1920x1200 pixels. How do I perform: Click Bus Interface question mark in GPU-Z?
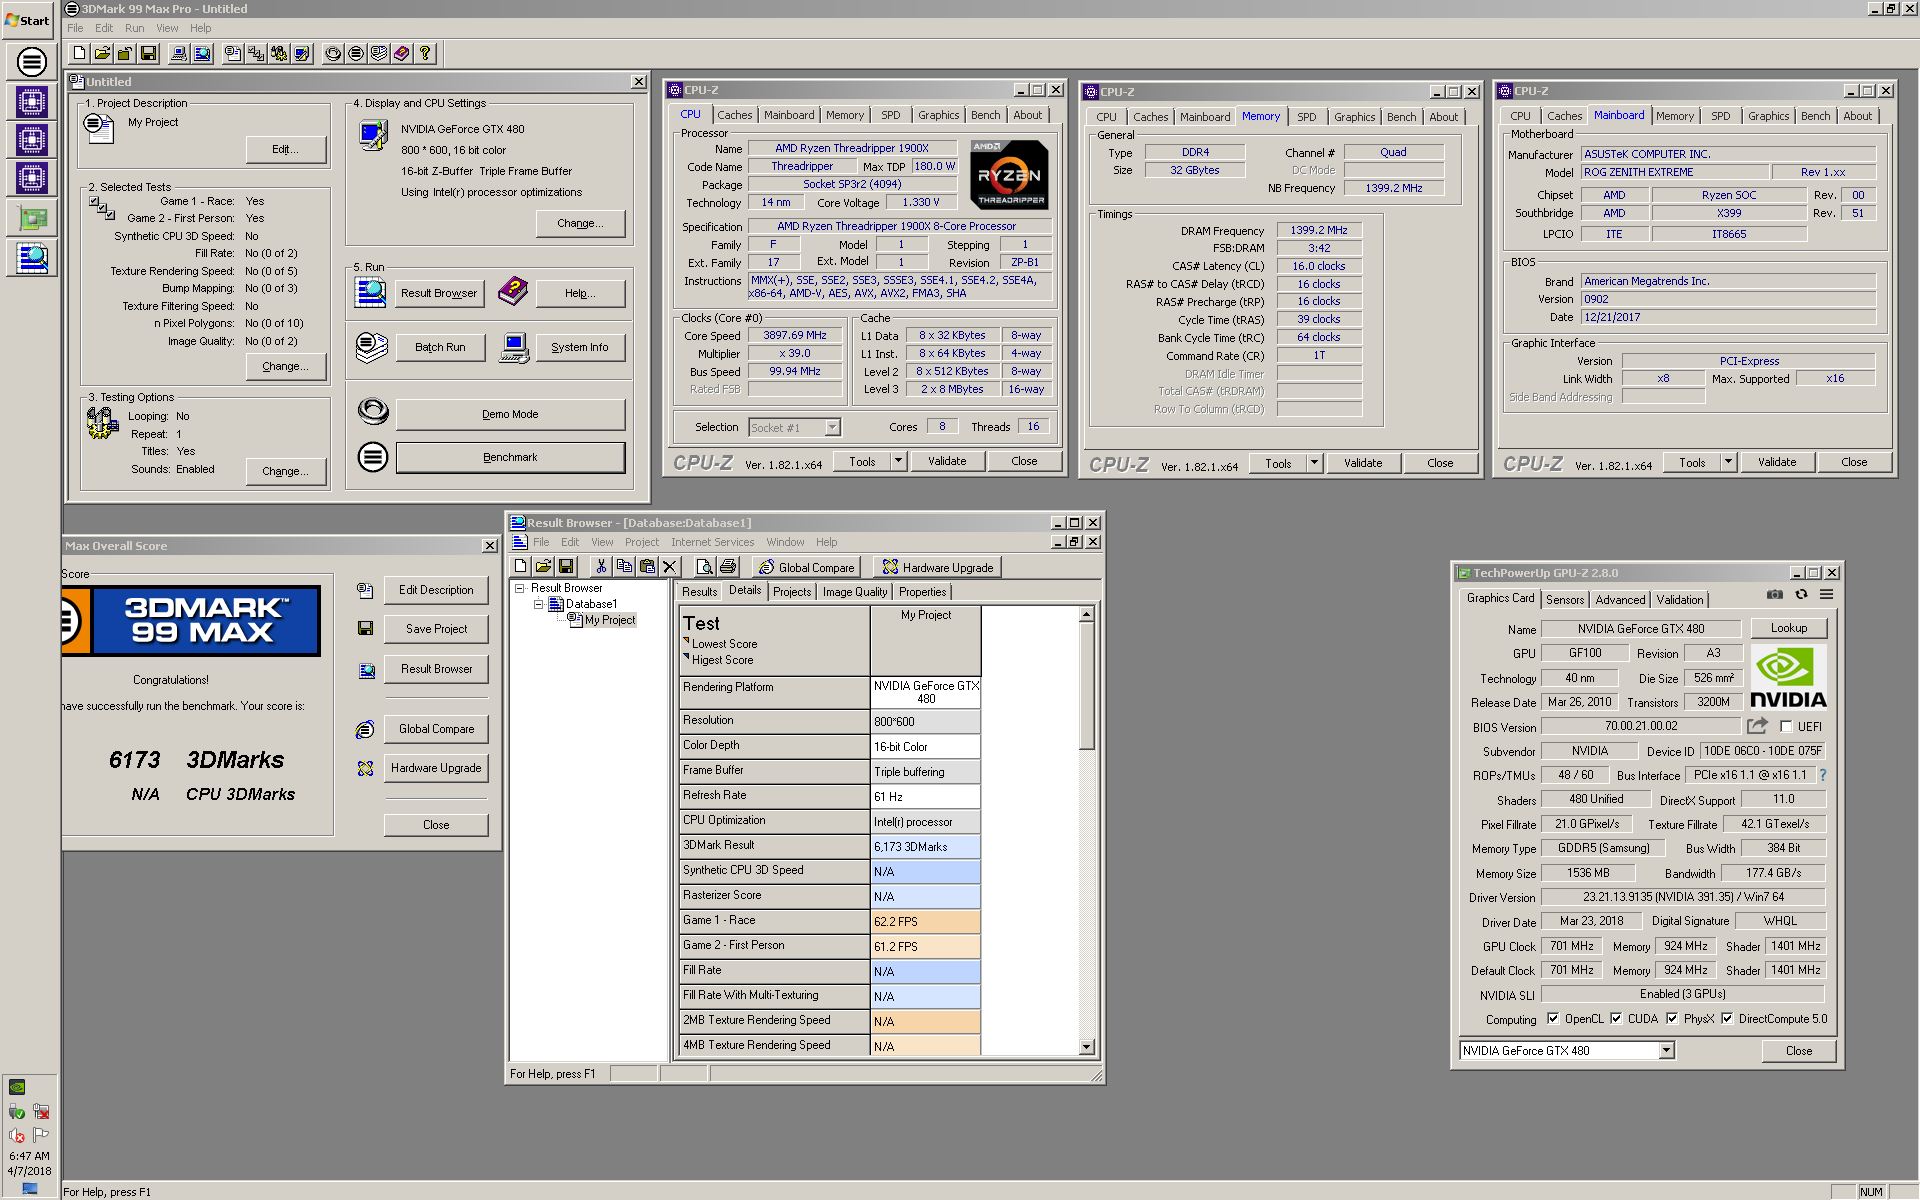coord(1823,775)
